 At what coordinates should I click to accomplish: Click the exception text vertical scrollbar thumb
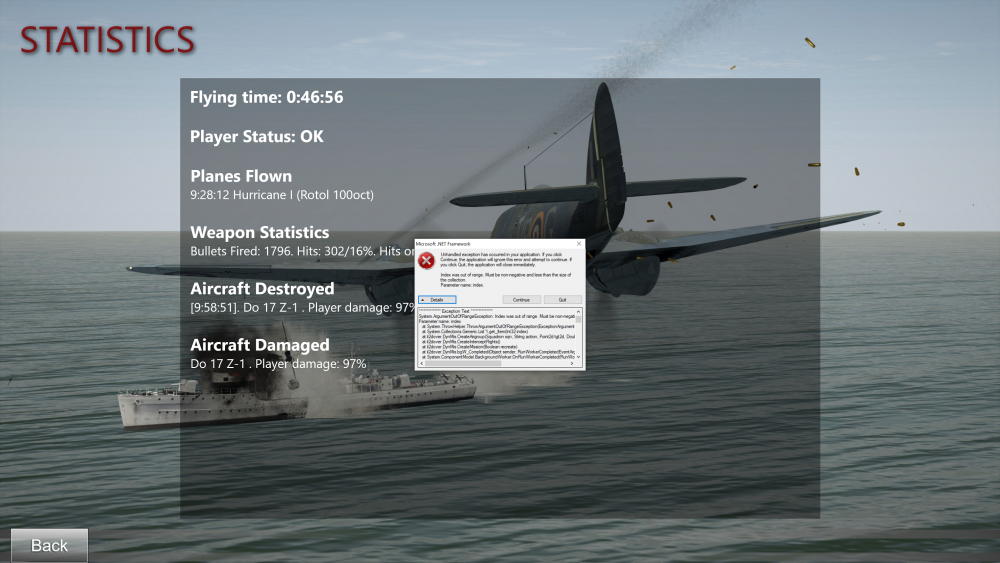coord(578,319)
